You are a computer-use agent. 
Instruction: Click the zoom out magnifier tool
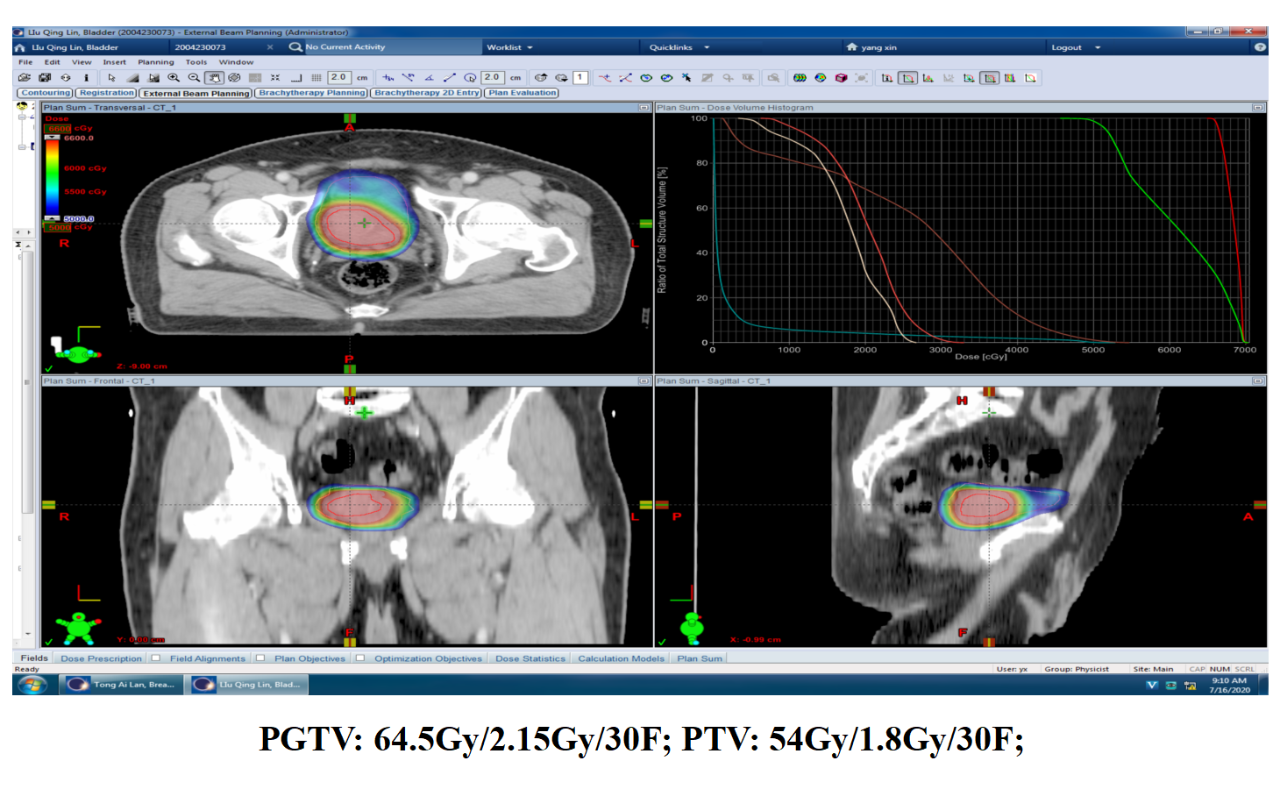click(193, 77)
